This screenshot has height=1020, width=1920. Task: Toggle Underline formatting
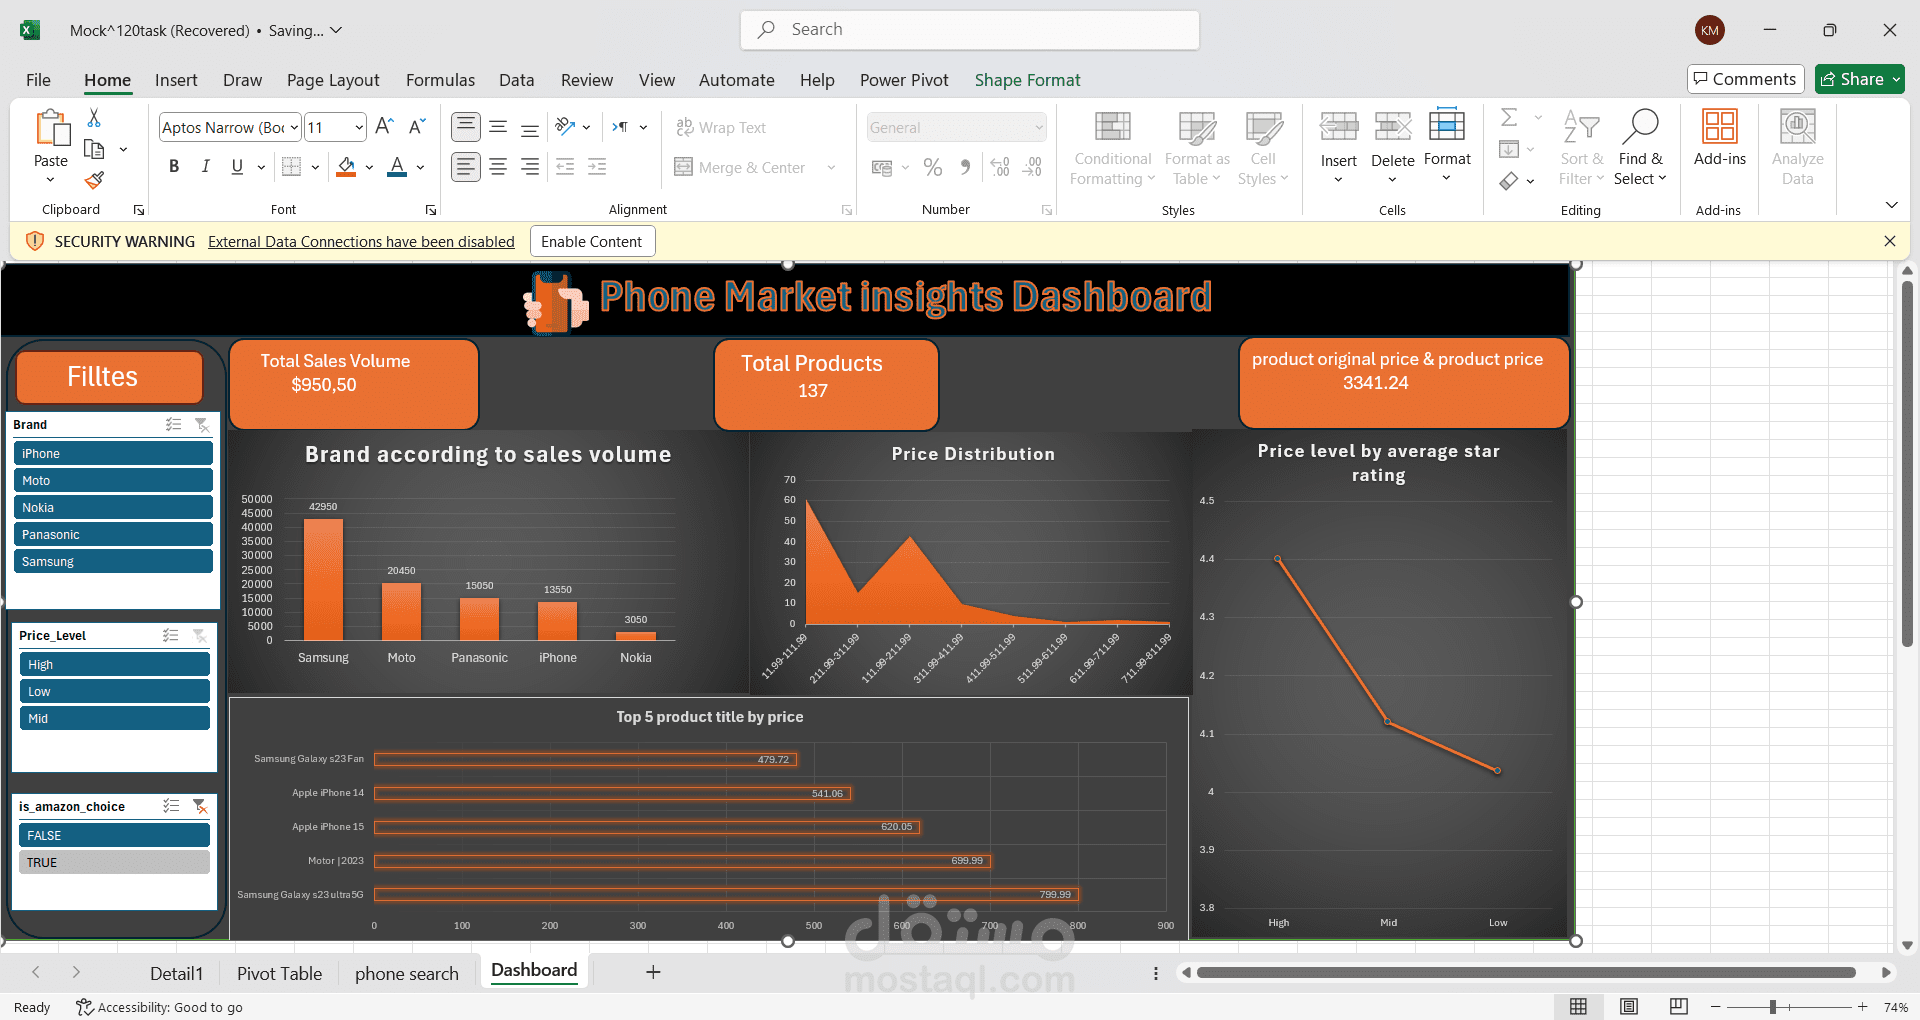coord(237,167)
